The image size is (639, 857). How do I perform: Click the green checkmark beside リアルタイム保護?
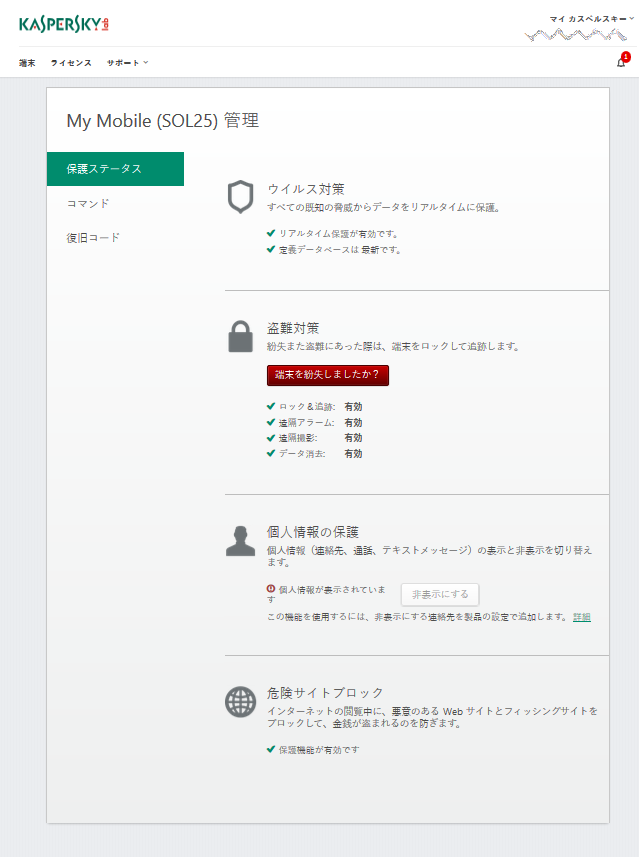coord(271,233)
